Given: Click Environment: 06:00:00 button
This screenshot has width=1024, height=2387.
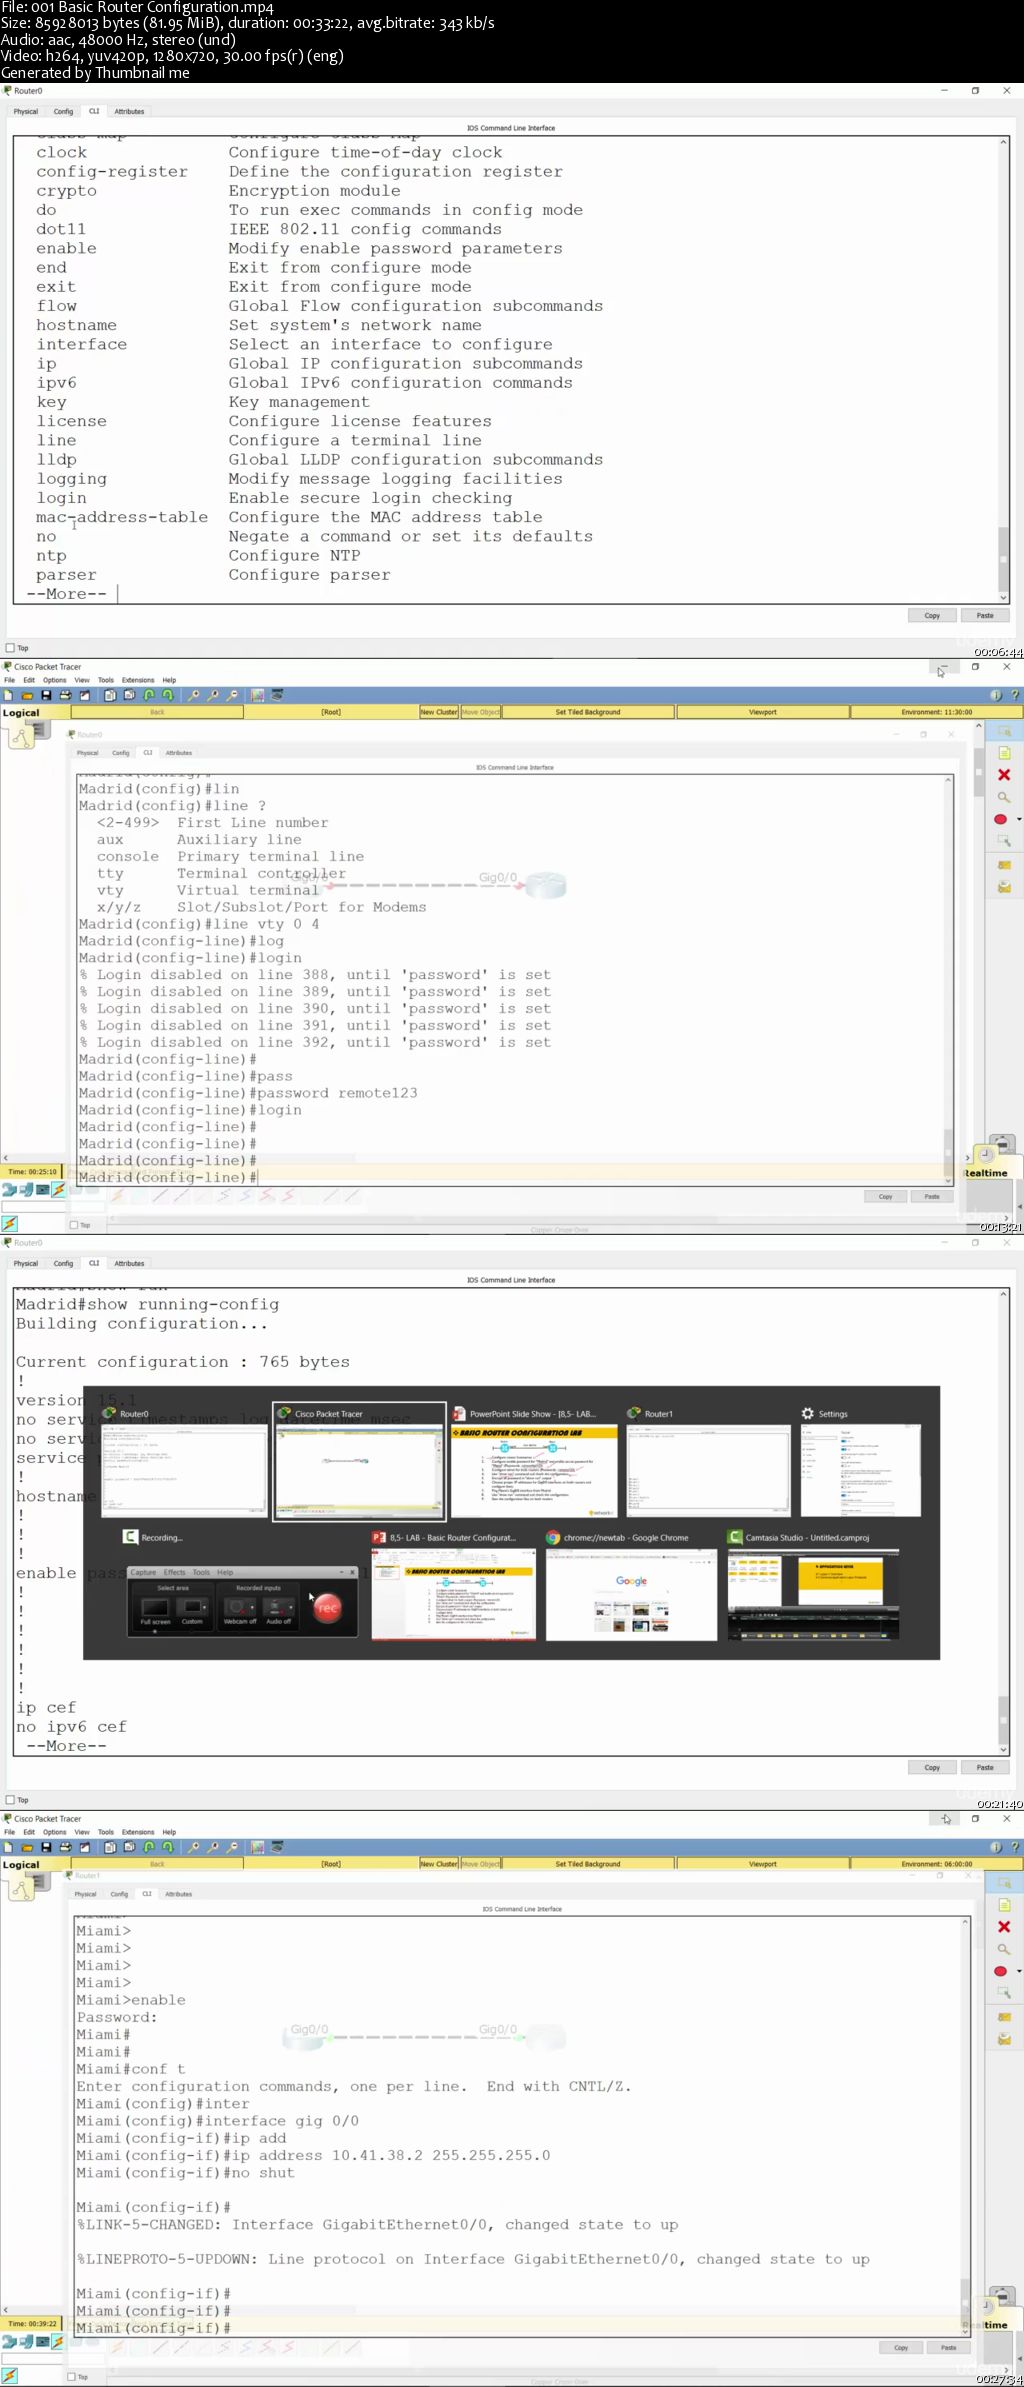Looking at the screenshot, I should pos(936,1864).
